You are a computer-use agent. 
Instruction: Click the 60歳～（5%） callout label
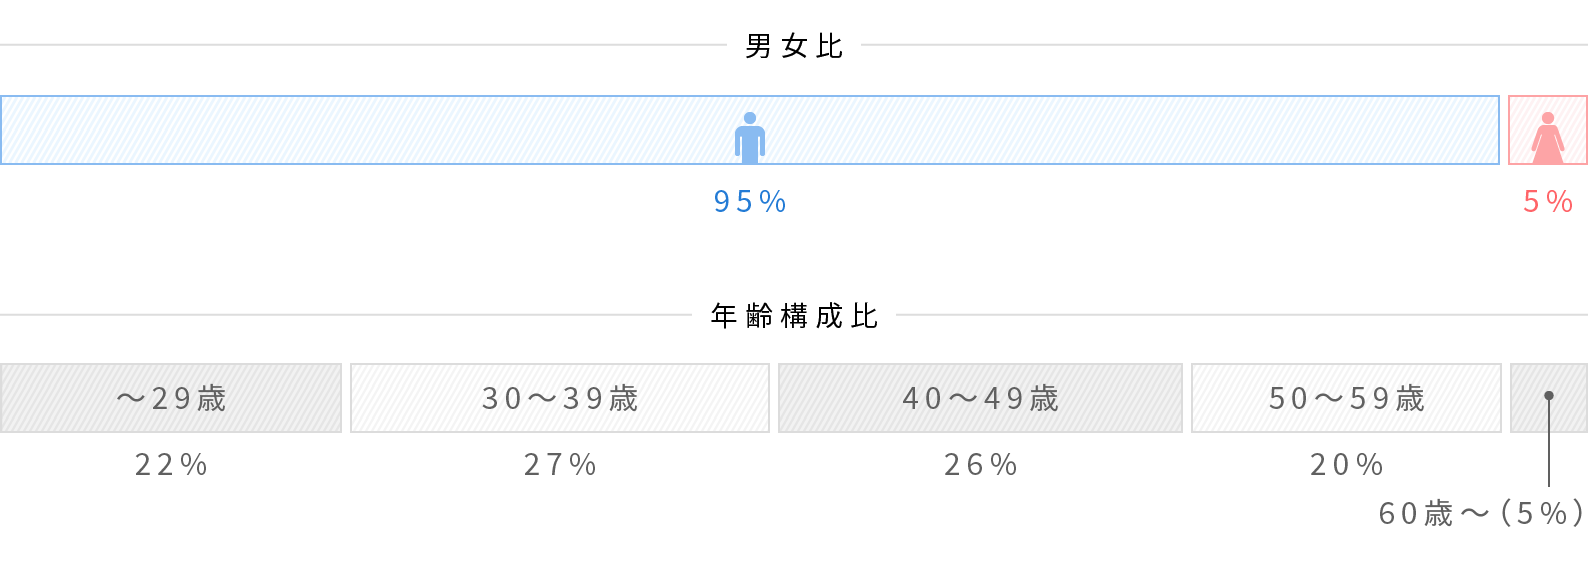point(1482,514)
